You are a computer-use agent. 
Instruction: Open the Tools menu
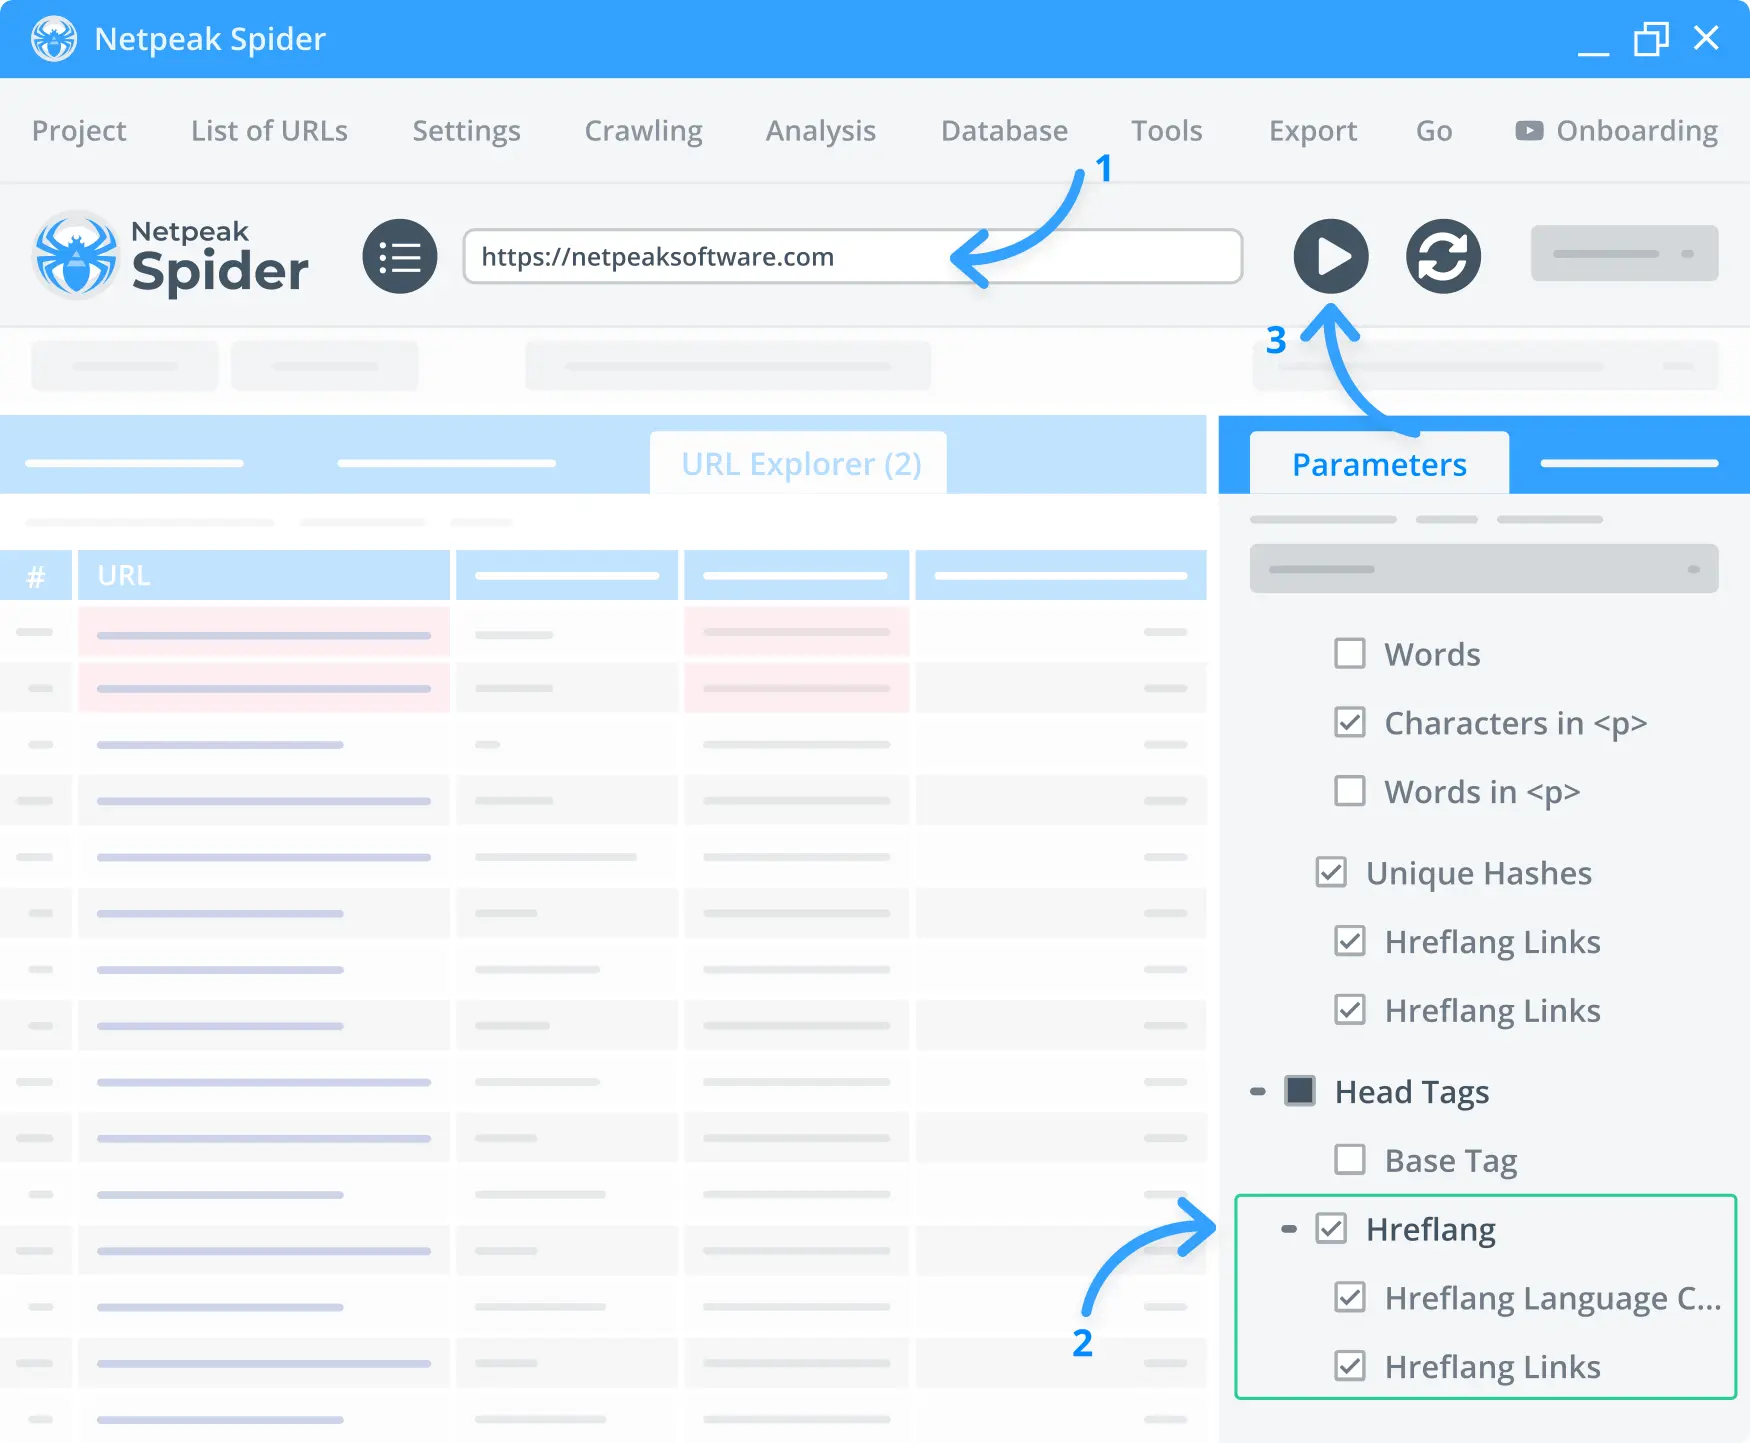click(x=1166, y=131)
